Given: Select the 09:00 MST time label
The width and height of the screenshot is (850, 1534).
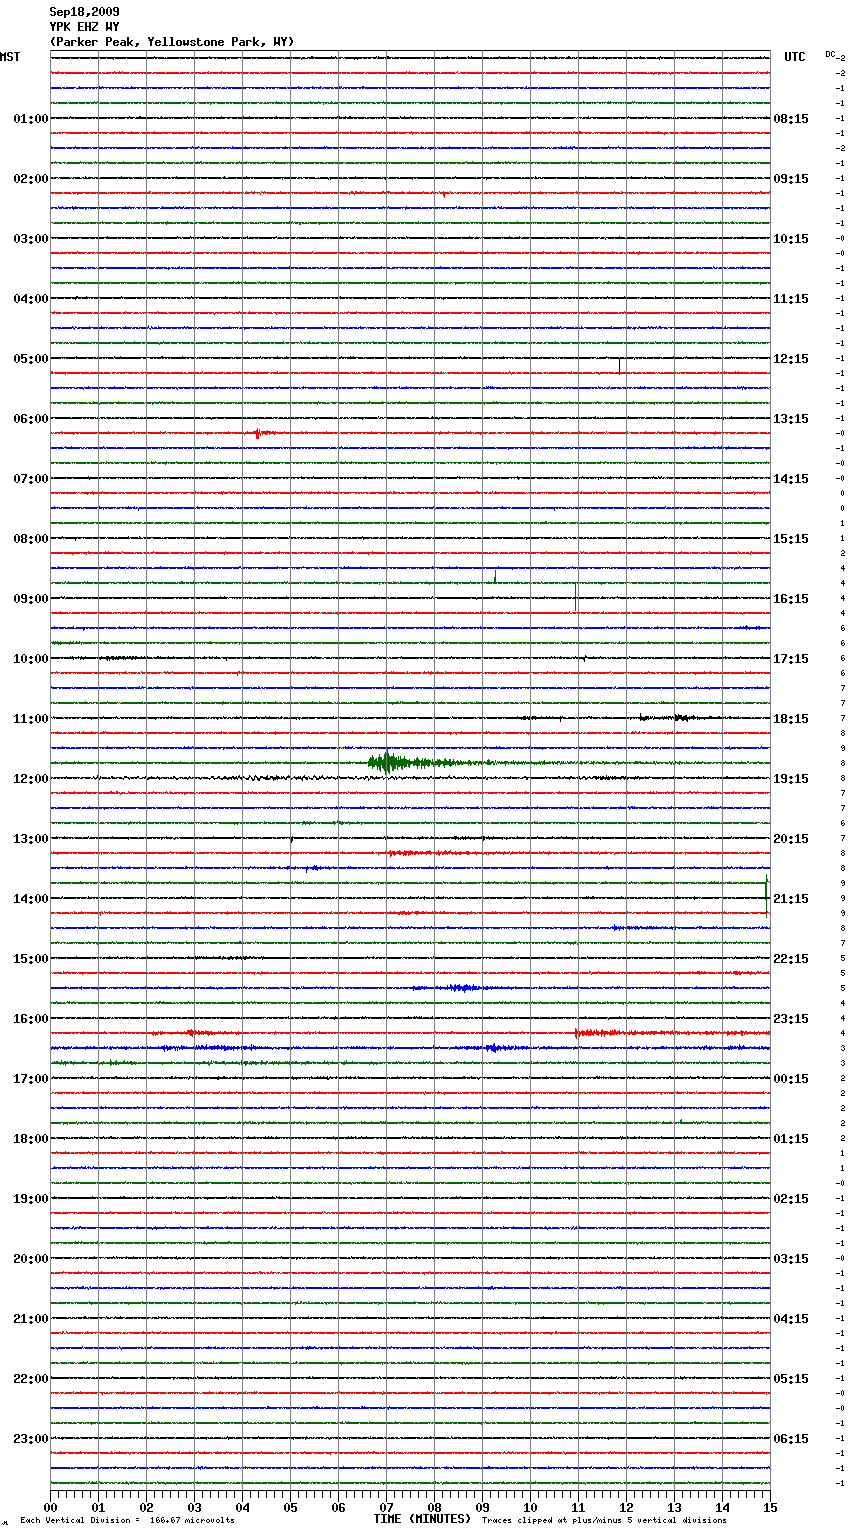Looking at the screenshot, I should click(31, 599).
